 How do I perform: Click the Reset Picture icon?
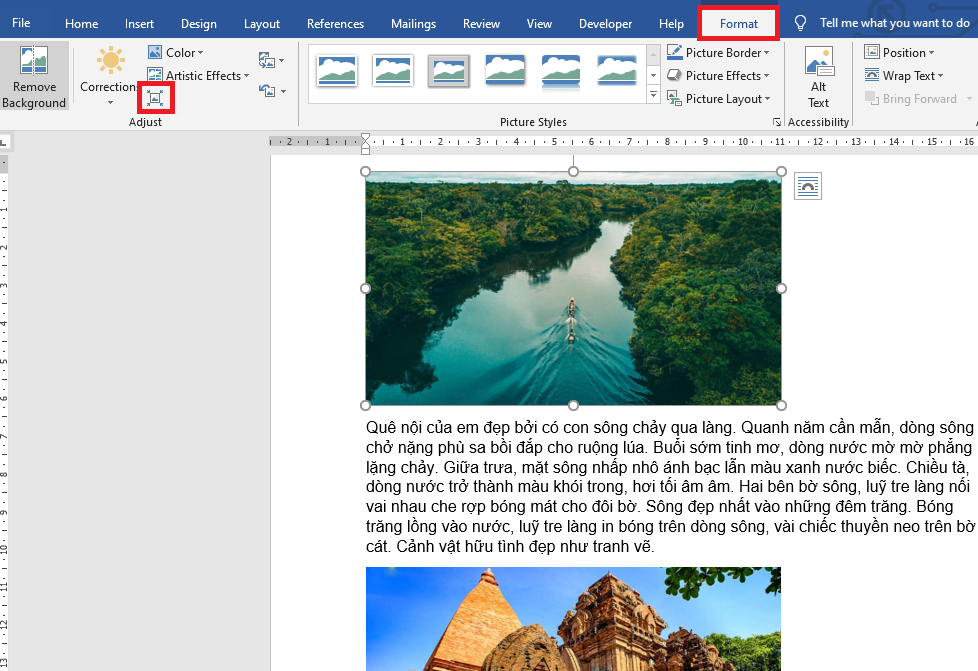[268, 89]
